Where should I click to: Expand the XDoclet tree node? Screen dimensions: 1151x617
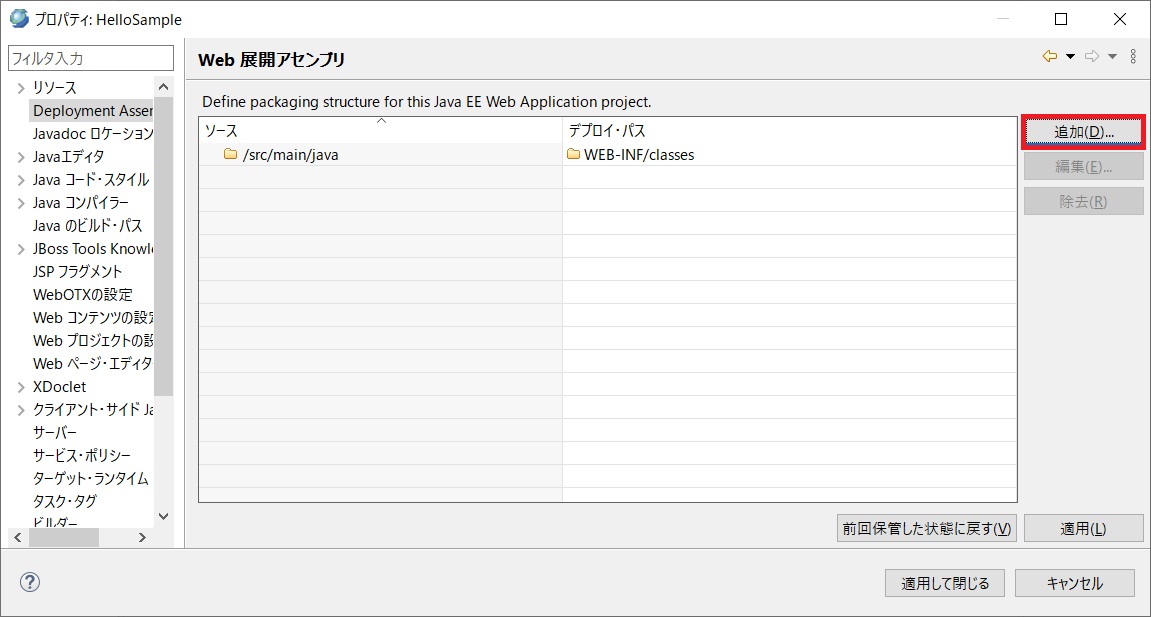(x=21, y=387)
